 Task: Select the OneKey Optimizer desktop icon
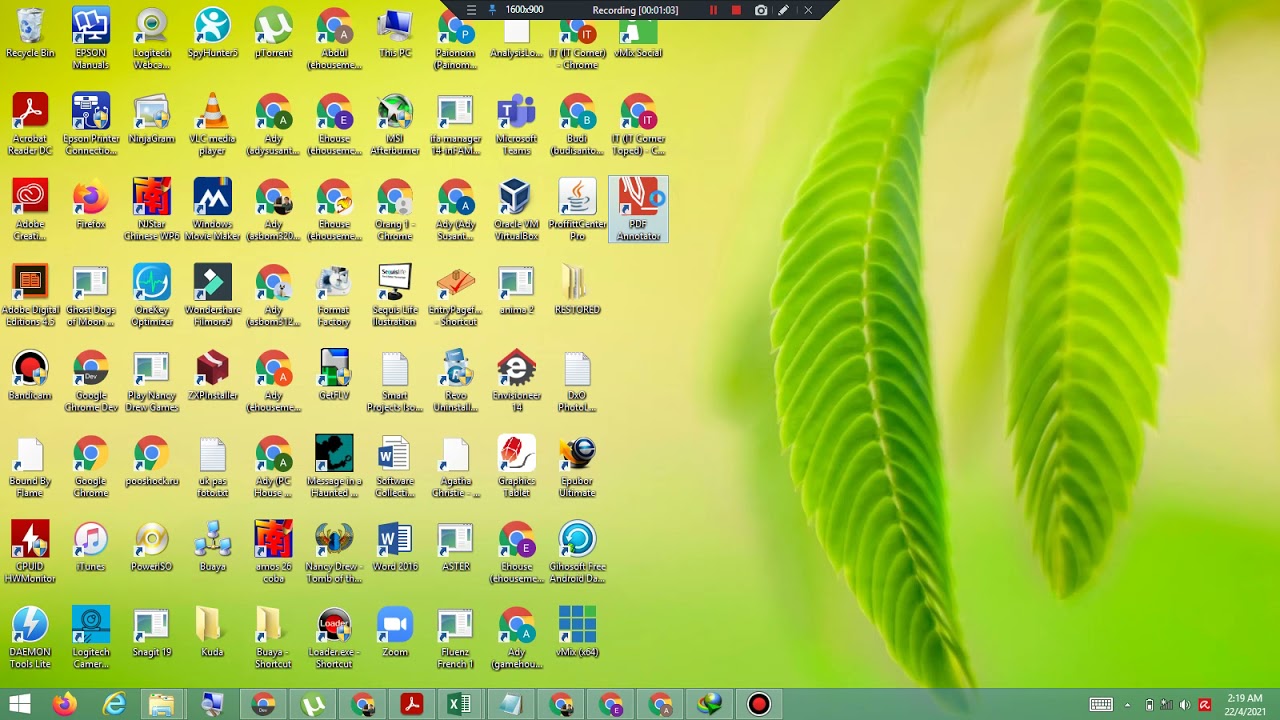click(x=152, y=296)
